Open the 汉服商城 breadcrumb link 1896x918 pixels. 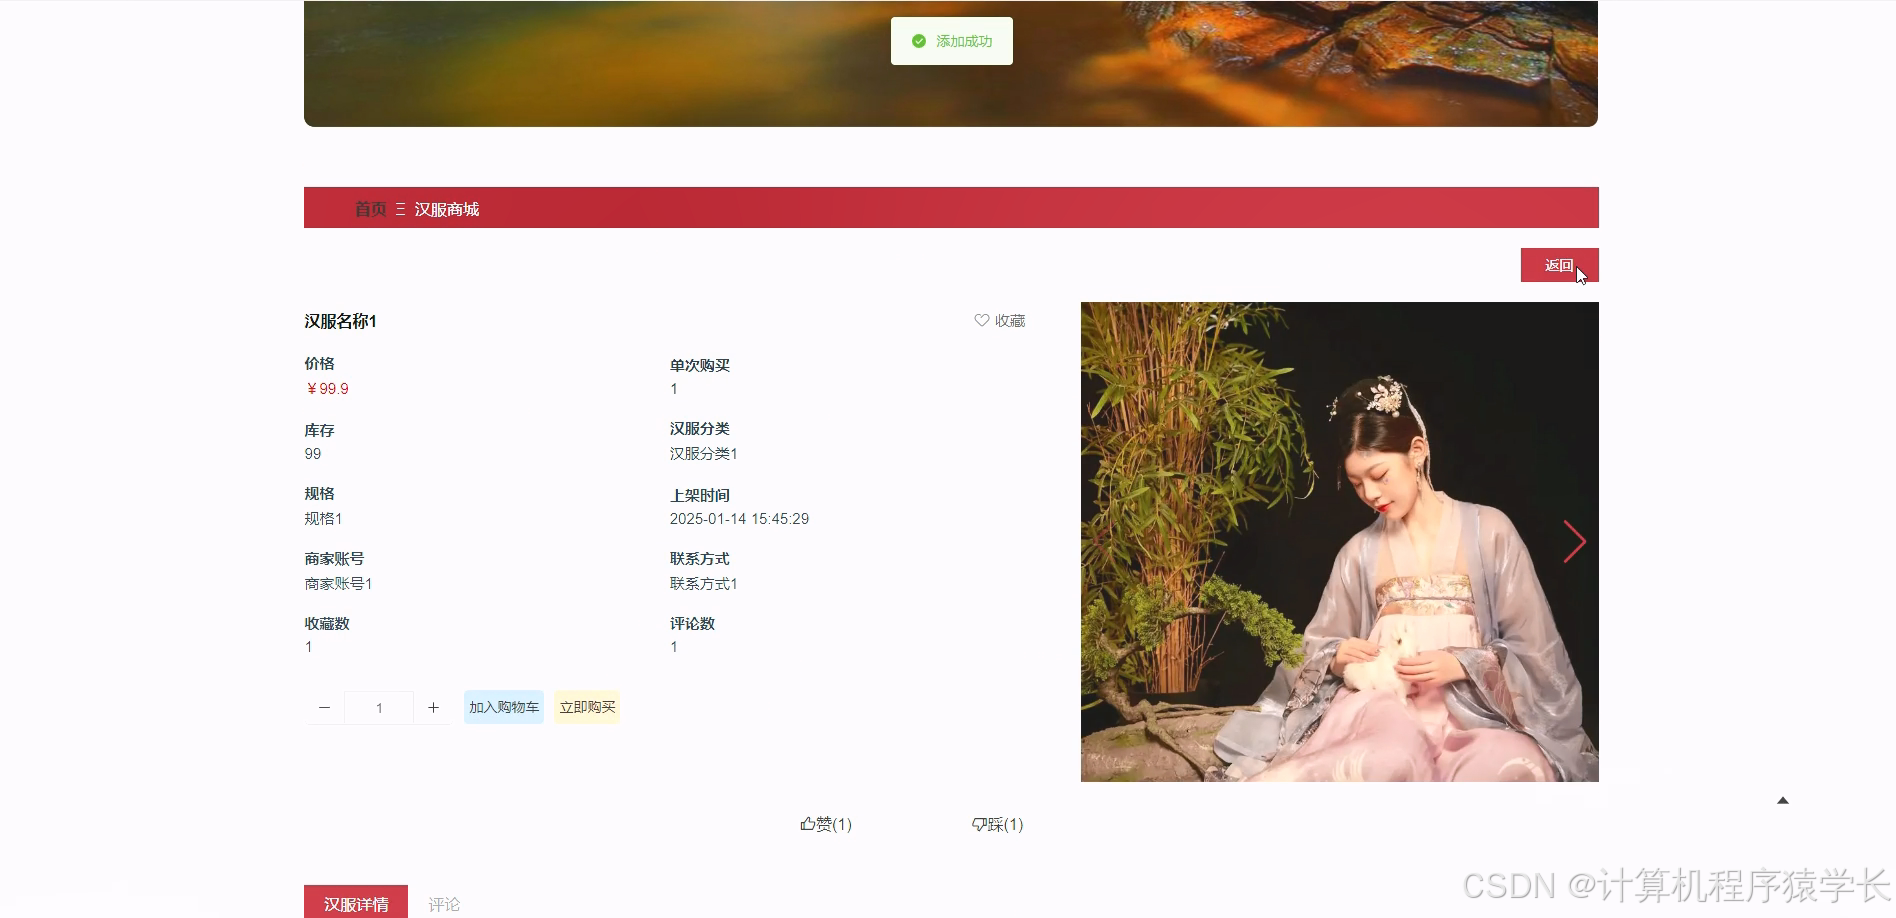click(x=446, y=209)
